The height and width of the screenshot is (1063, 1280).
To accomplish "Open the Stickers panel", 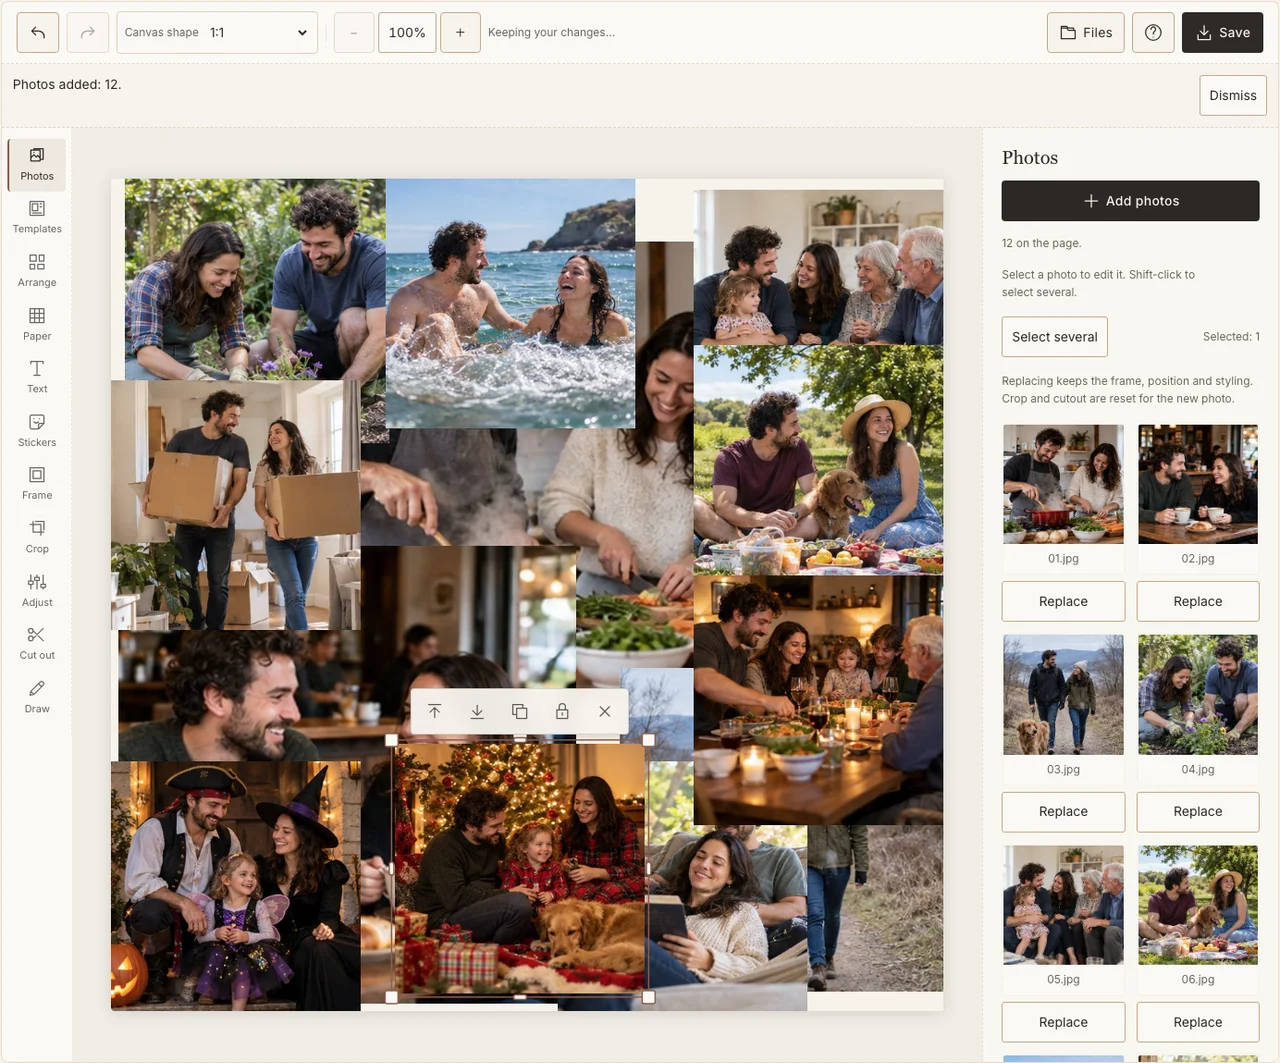I will (37, 431).
